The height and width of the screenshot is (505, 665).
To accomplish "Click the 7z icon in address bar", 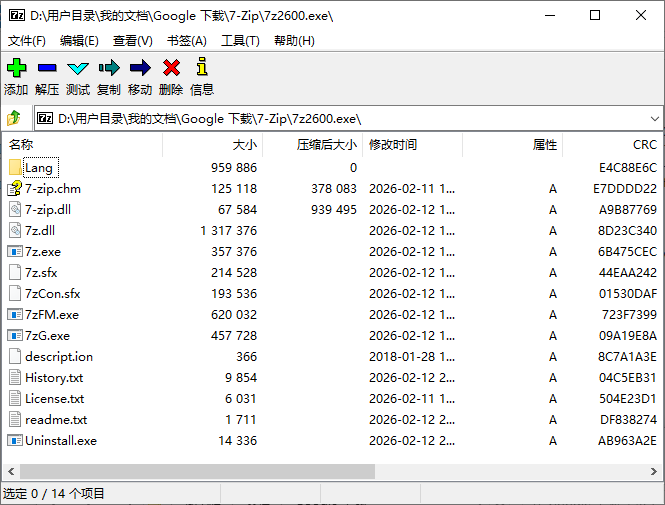I will click(45, 118).
